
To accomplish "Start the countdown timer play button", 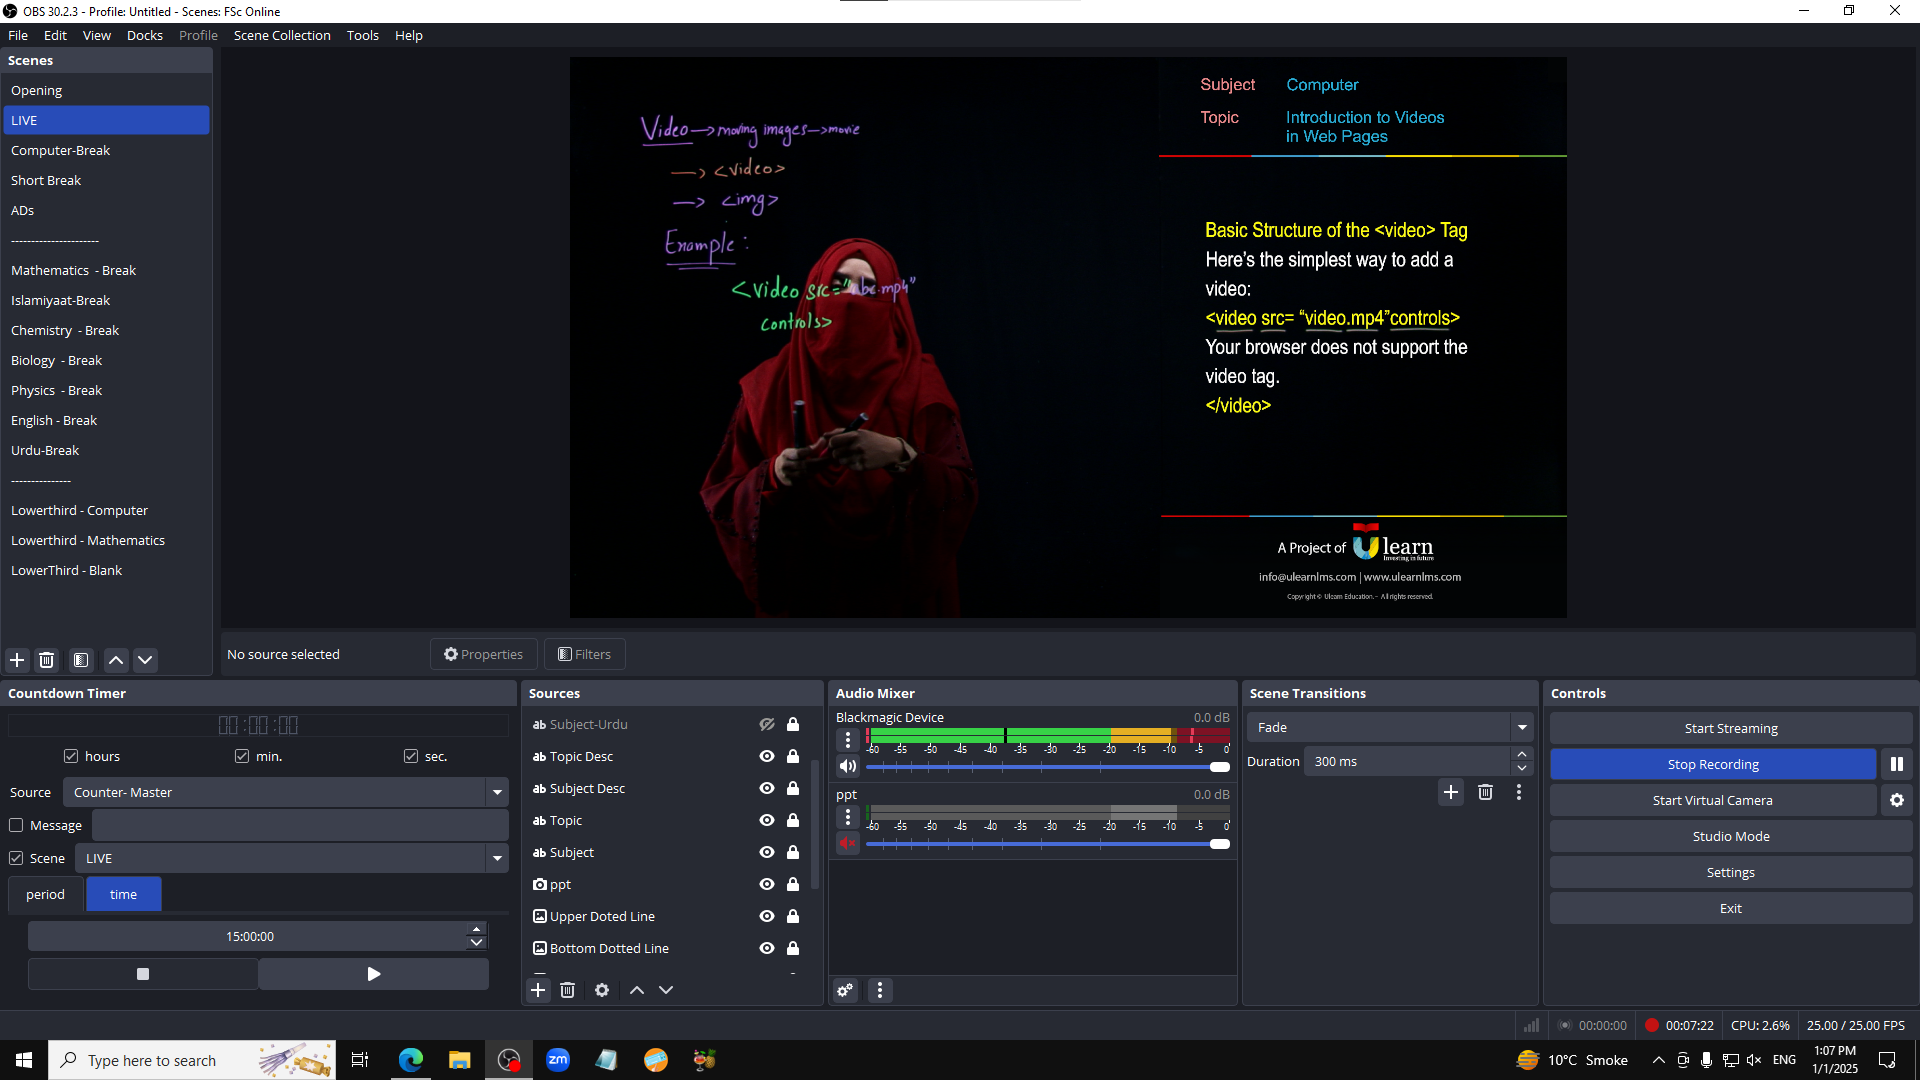I will click(374, 974).
